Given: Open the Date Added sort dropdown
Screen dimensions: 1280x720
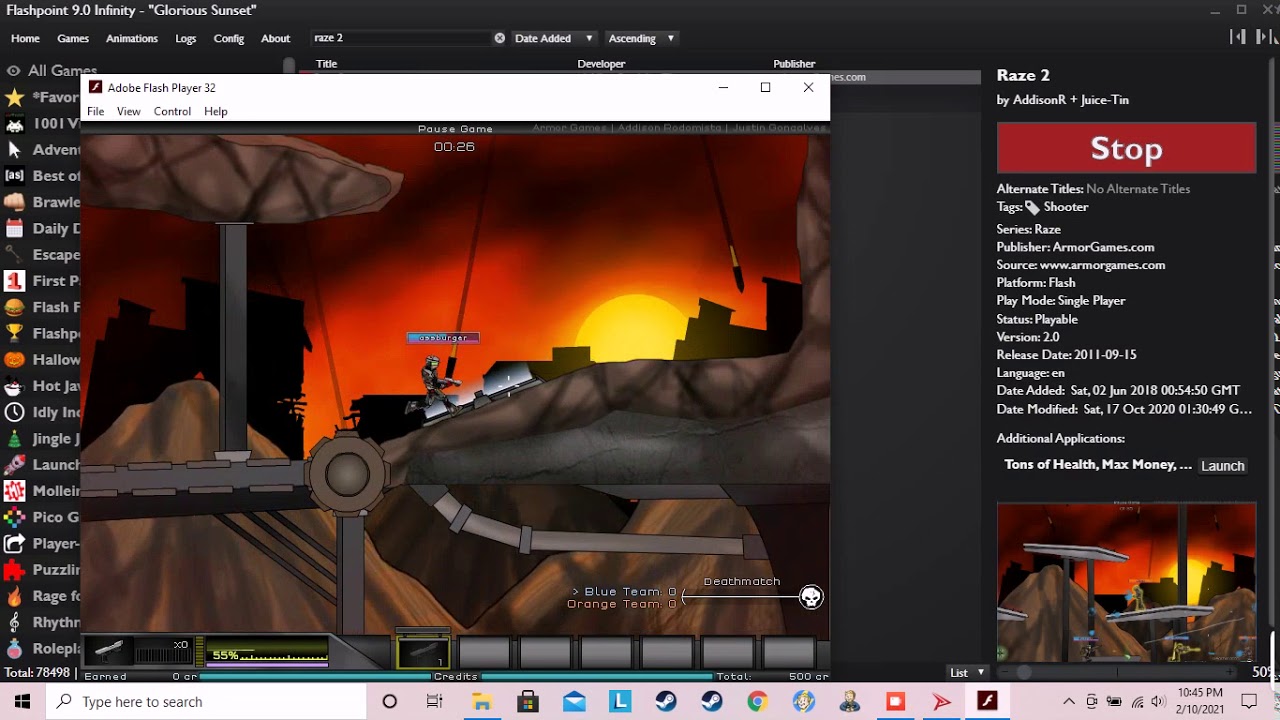Looking at the screenshot, I should (554, 38).
